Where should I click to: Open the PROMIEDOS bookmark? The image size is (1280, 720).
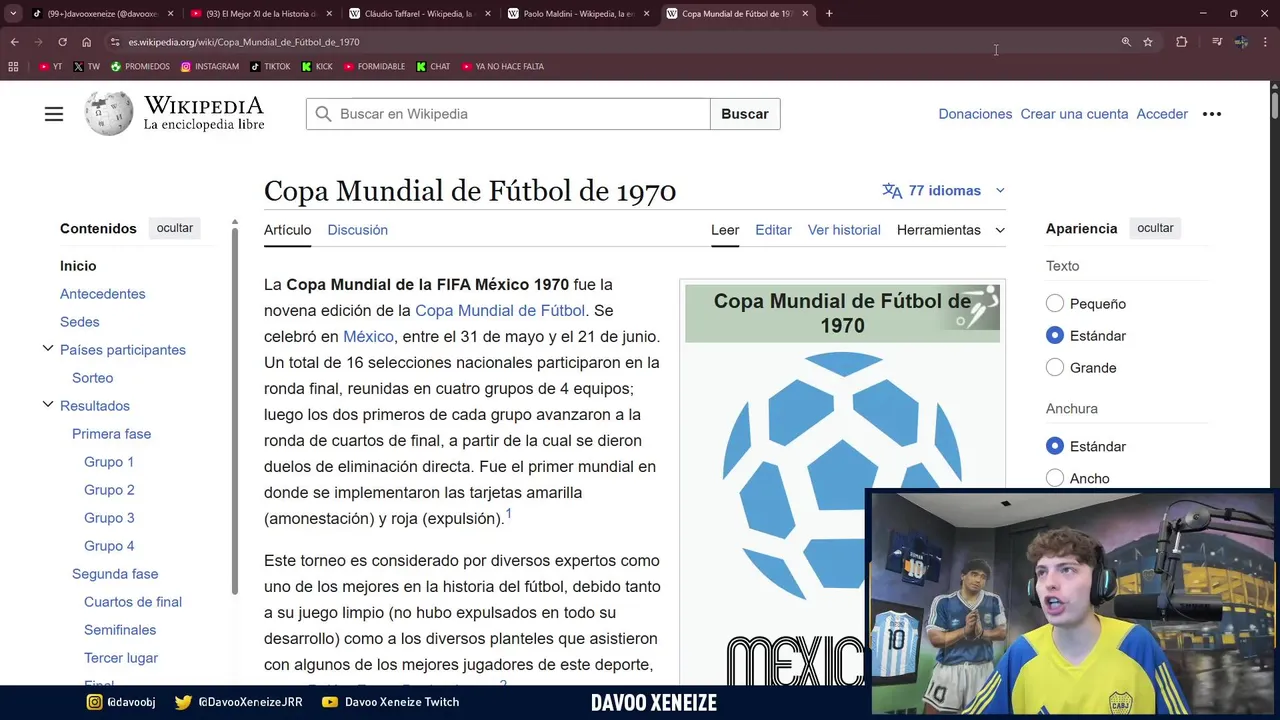[x=140, y=67]
